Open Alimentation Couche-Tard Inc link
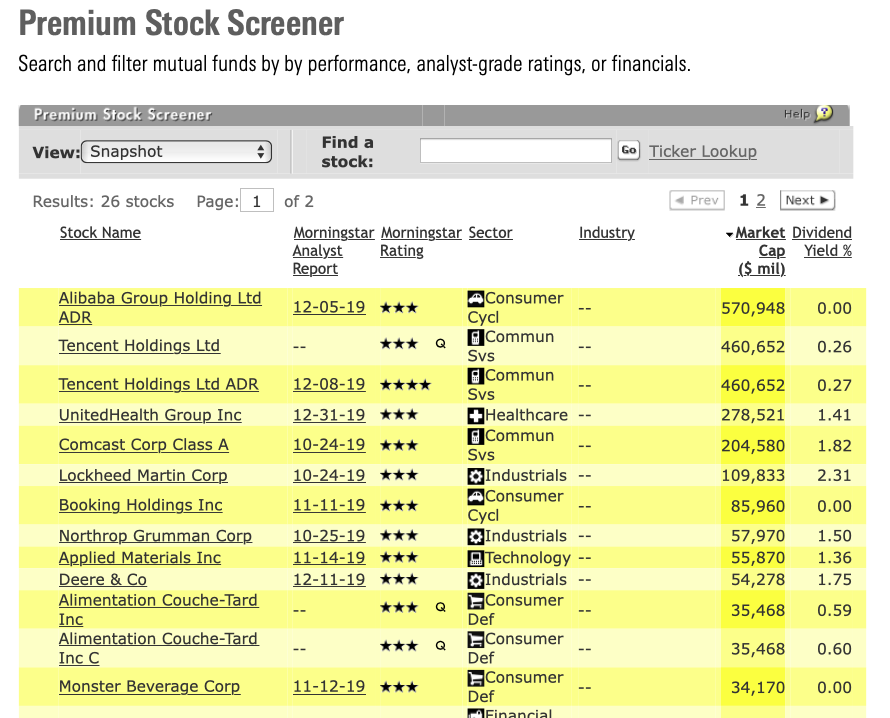 coord(159,610)
